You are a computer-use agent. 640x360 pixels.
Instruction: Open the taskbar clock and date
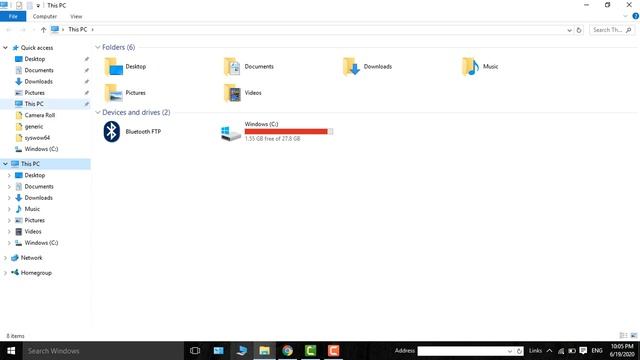coord(622,351)
